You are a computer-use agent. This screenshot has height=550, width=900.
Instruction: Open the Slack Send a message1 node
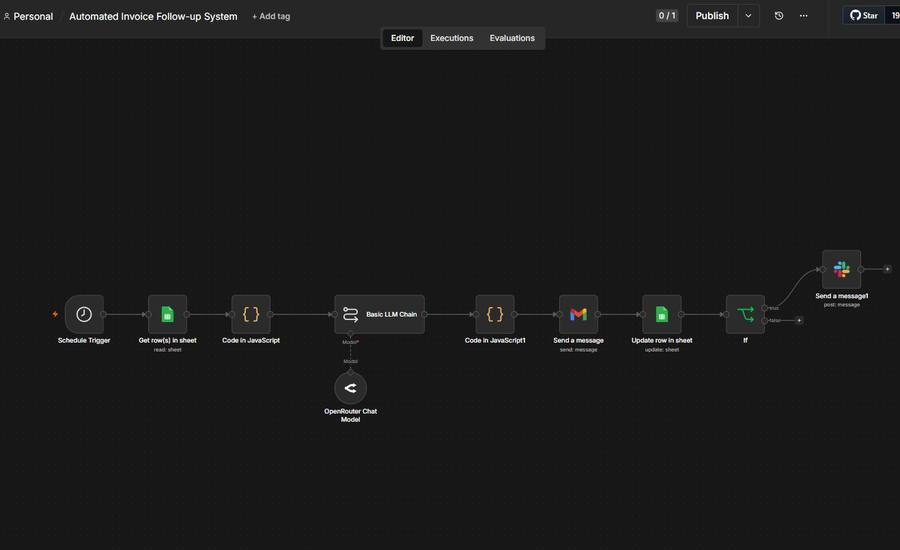[x=841, y=269]
